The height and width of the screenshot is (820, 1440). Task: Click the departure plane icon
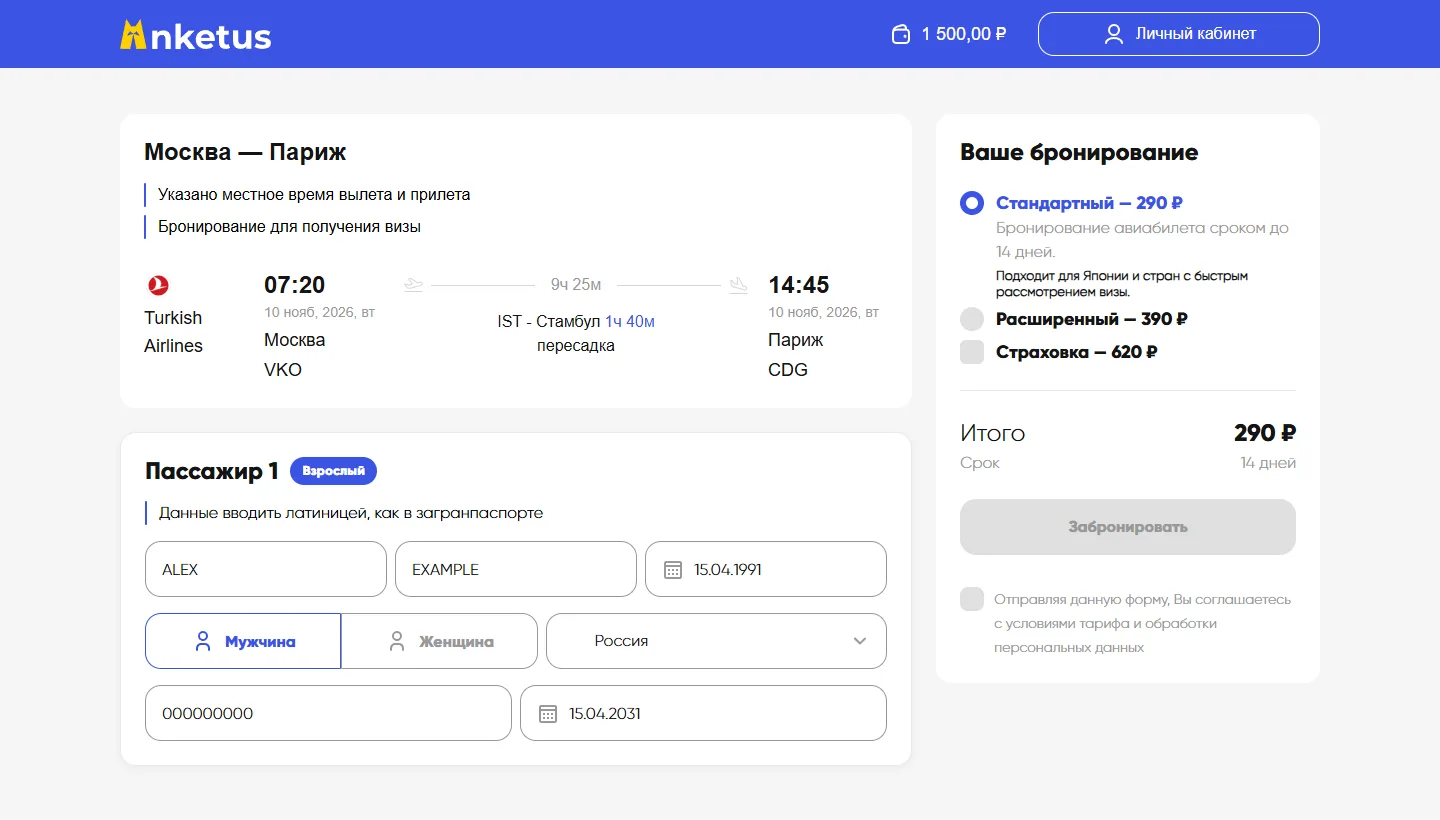[414, 285]
